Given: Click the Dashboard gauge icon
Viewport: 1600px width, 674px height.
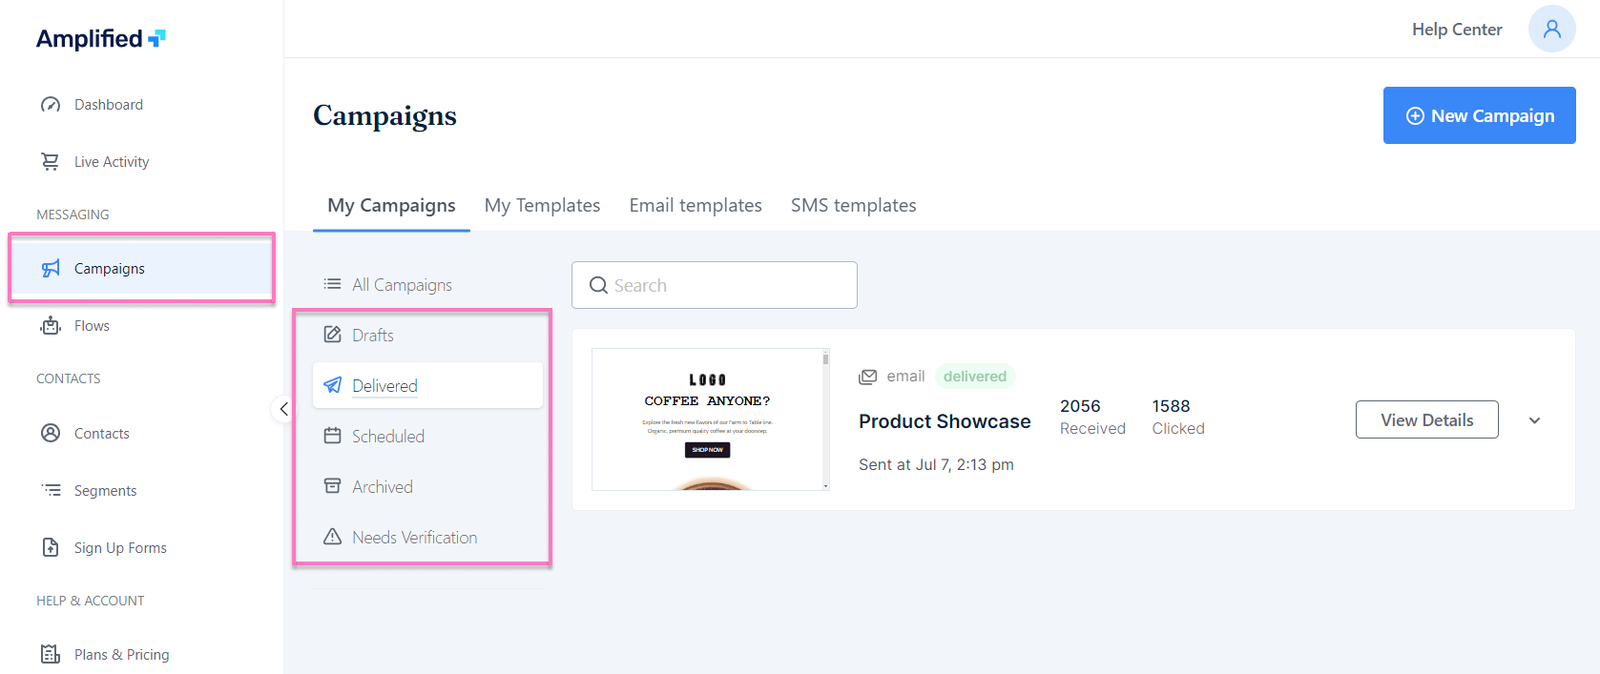Looking at the screenshot, I should coord(50,105).
